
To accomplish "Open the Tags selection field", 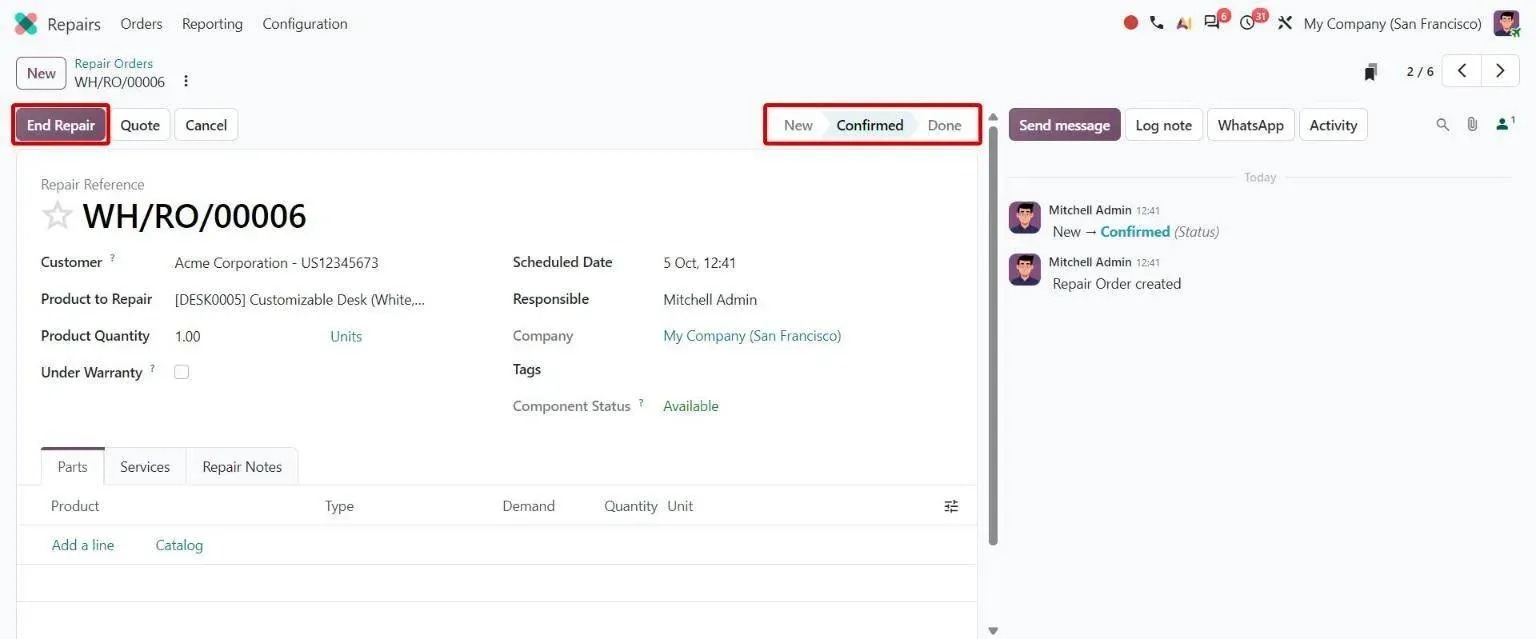I will (x=808, y=370).
